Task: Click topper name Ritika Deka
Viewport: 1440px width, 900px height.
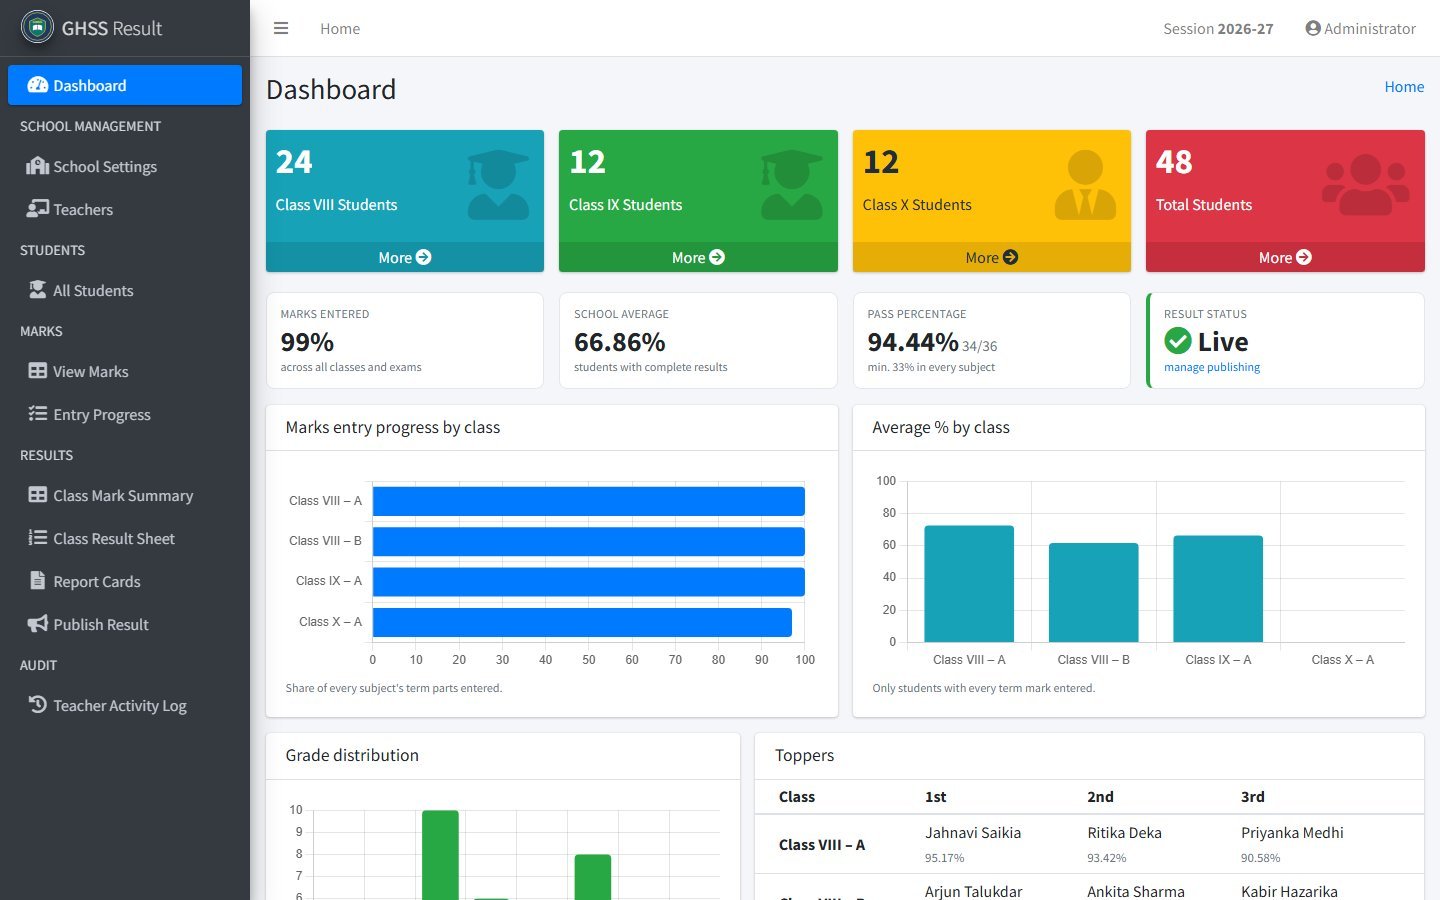Action: 1124,832
